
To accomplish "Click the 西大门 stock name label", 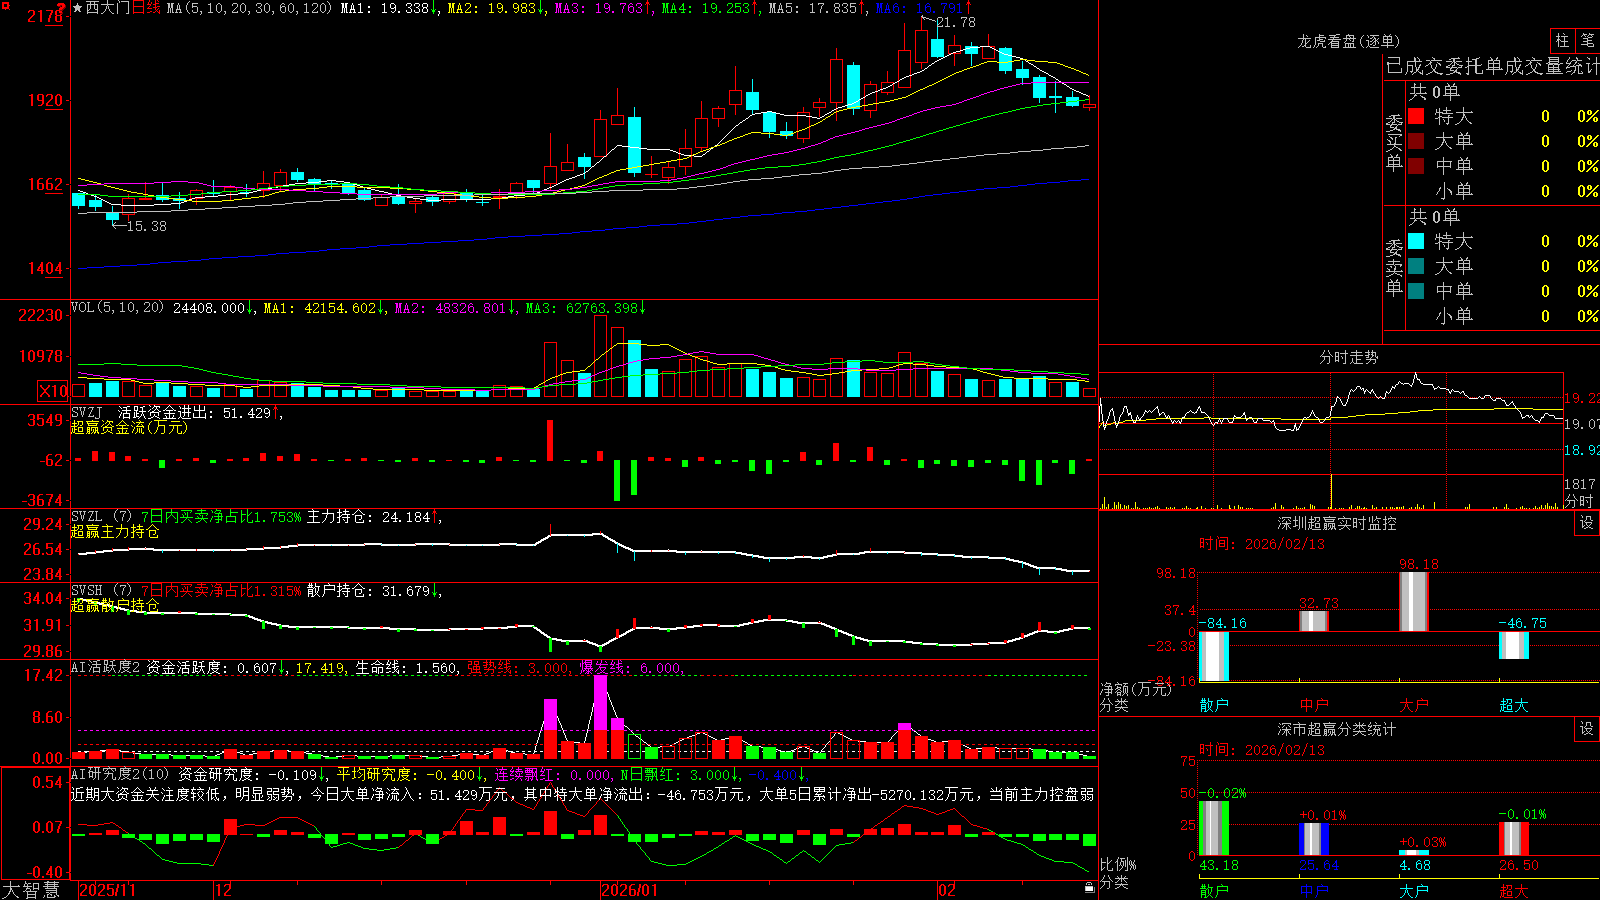I will click(x=107, y=8).
